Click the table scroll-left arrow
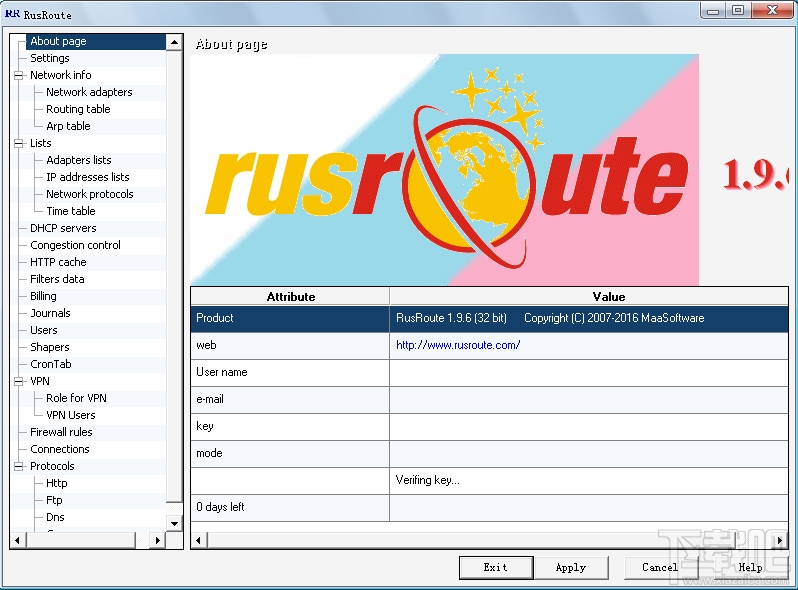The width and height of the screenshot is (798, 590). (x=198, y=540)
